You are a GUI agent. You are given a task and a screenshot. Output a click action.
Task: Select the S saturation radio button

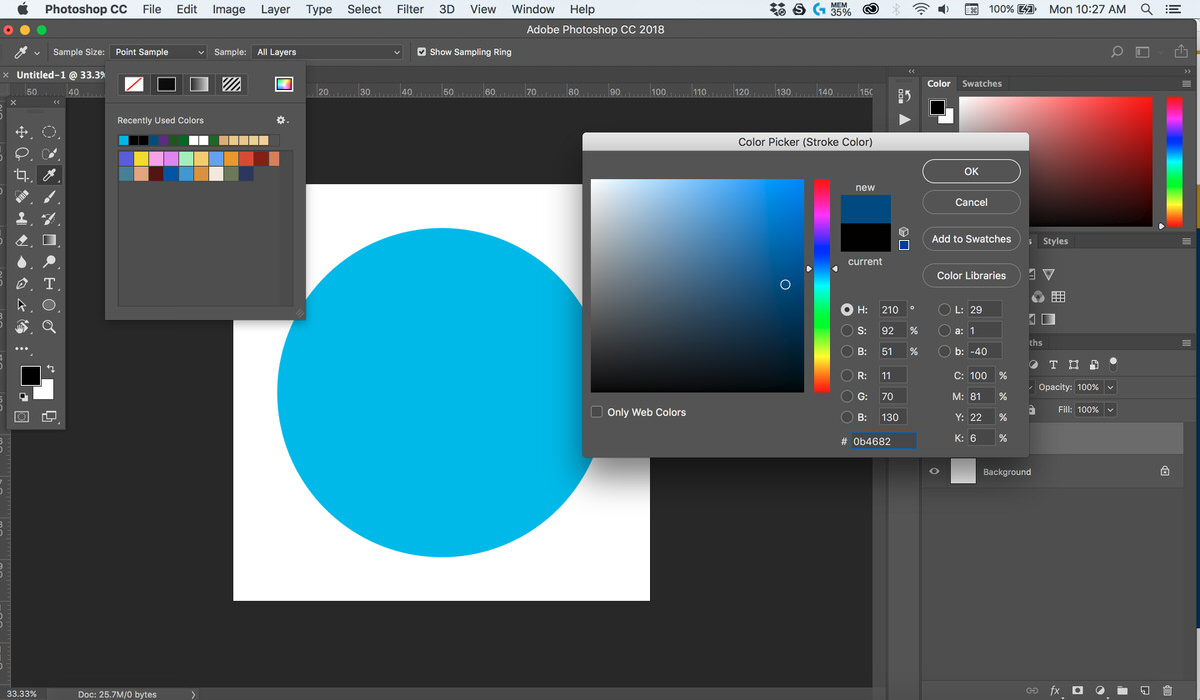tap(848, 331)
